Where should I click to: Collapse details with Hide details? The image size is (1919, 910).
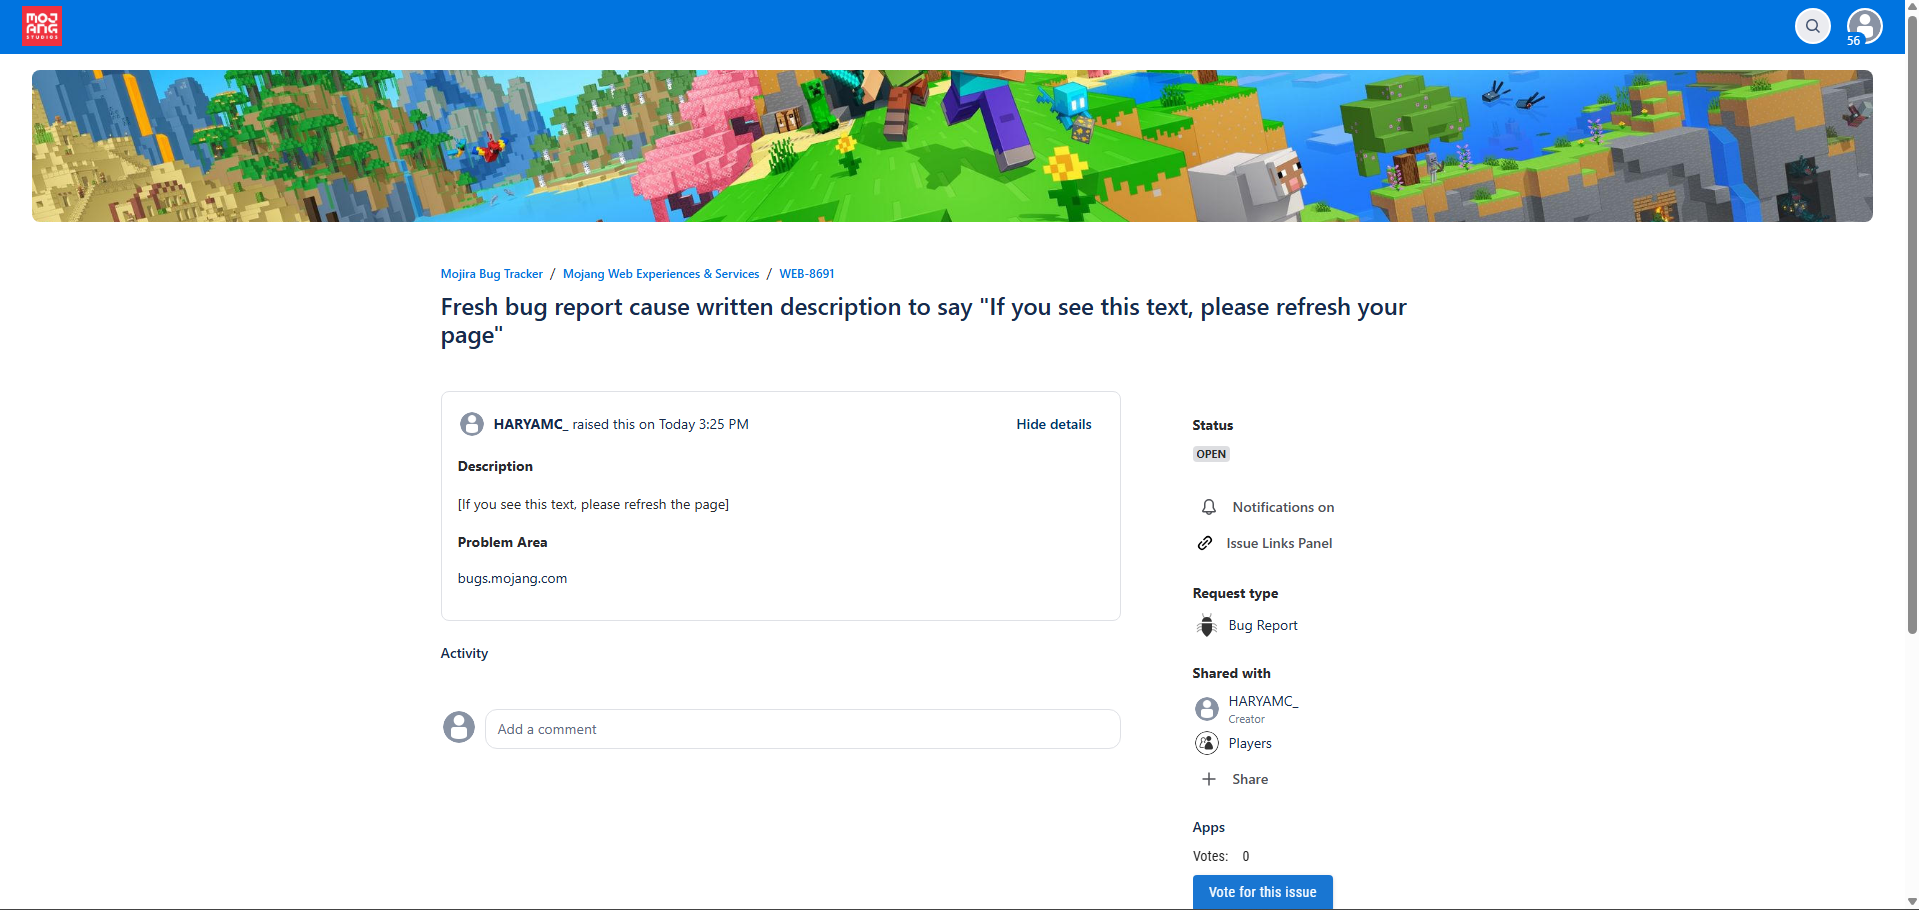(x=1054, y=424)
